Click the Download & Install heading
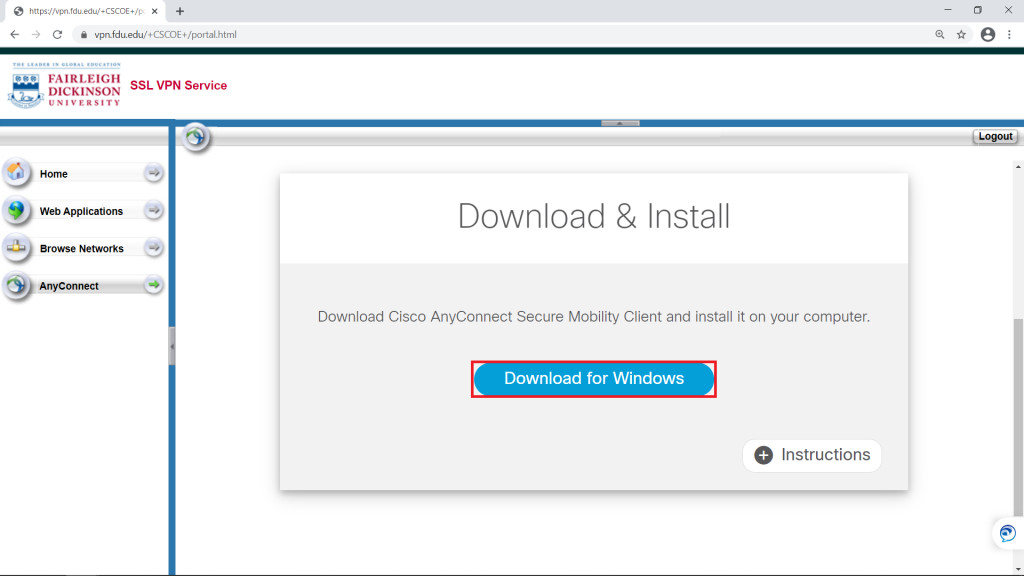Image resolution: width=1024 pixels, height=576 pixels. [x=594, y=217]
